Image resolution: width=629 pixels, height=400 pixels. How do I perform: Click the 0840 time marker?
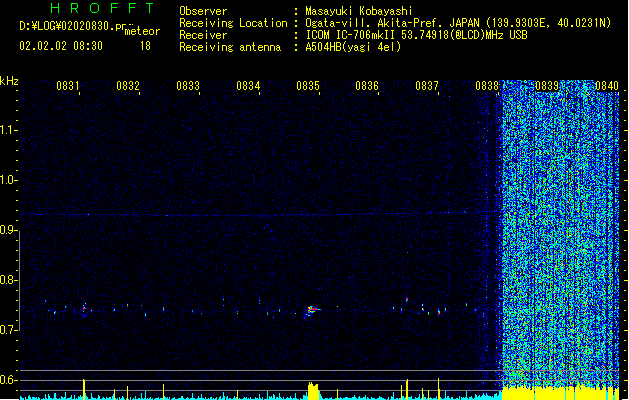point(607,86)
